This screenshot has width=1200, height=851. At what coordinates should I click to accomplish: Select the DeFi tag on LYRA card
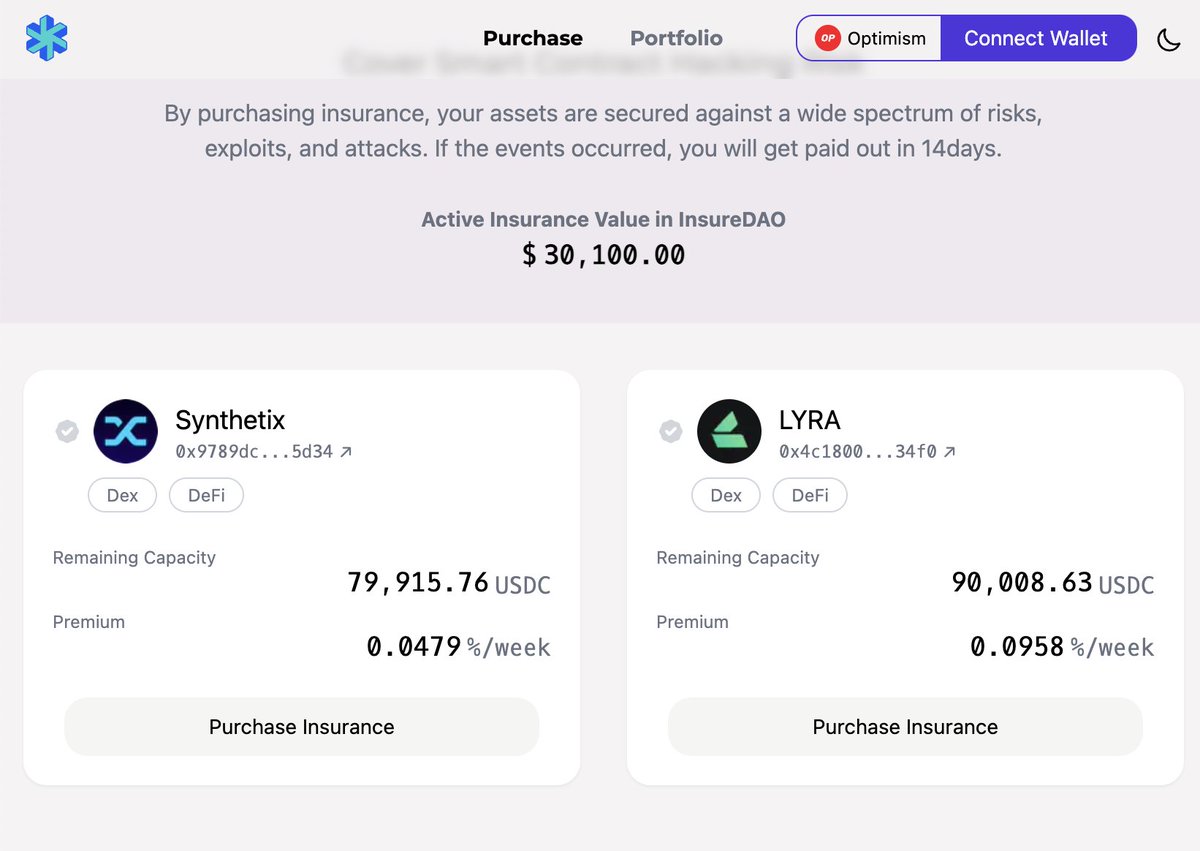(x=810, y=495)
